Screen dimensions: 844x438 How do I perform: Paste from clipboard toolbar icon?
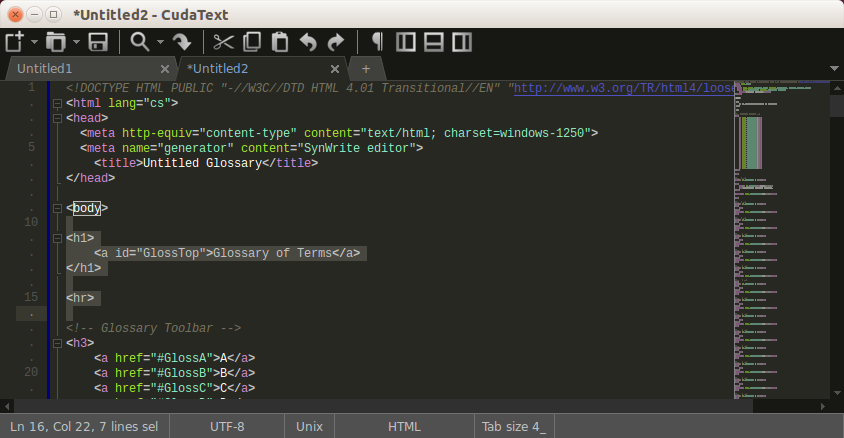point(280,42)
